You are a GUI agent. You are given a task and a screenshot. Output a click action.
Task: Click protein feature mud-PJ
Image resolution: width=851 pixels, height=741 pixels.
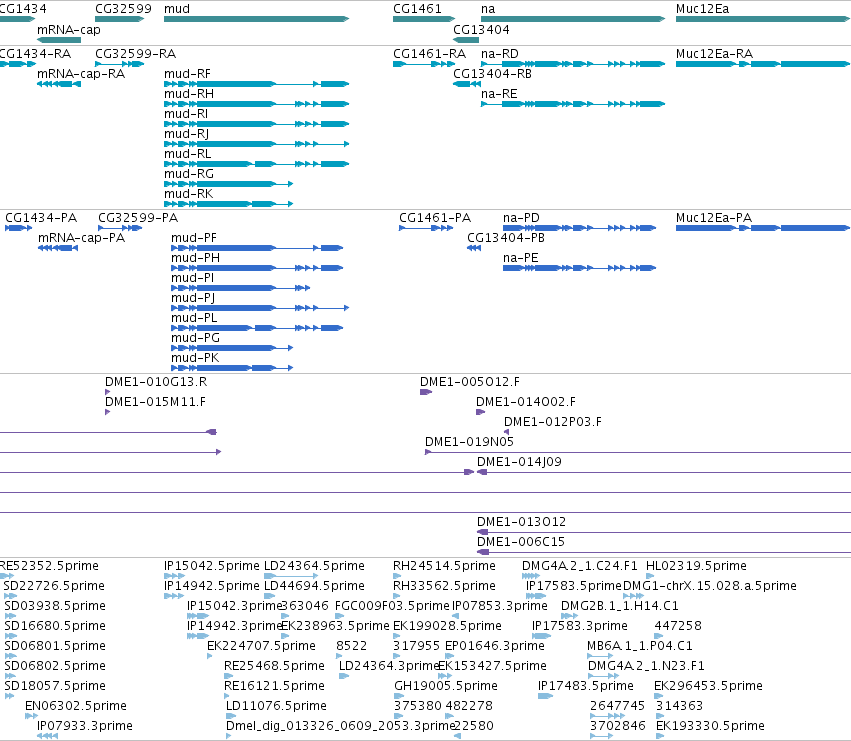(260, 308)
